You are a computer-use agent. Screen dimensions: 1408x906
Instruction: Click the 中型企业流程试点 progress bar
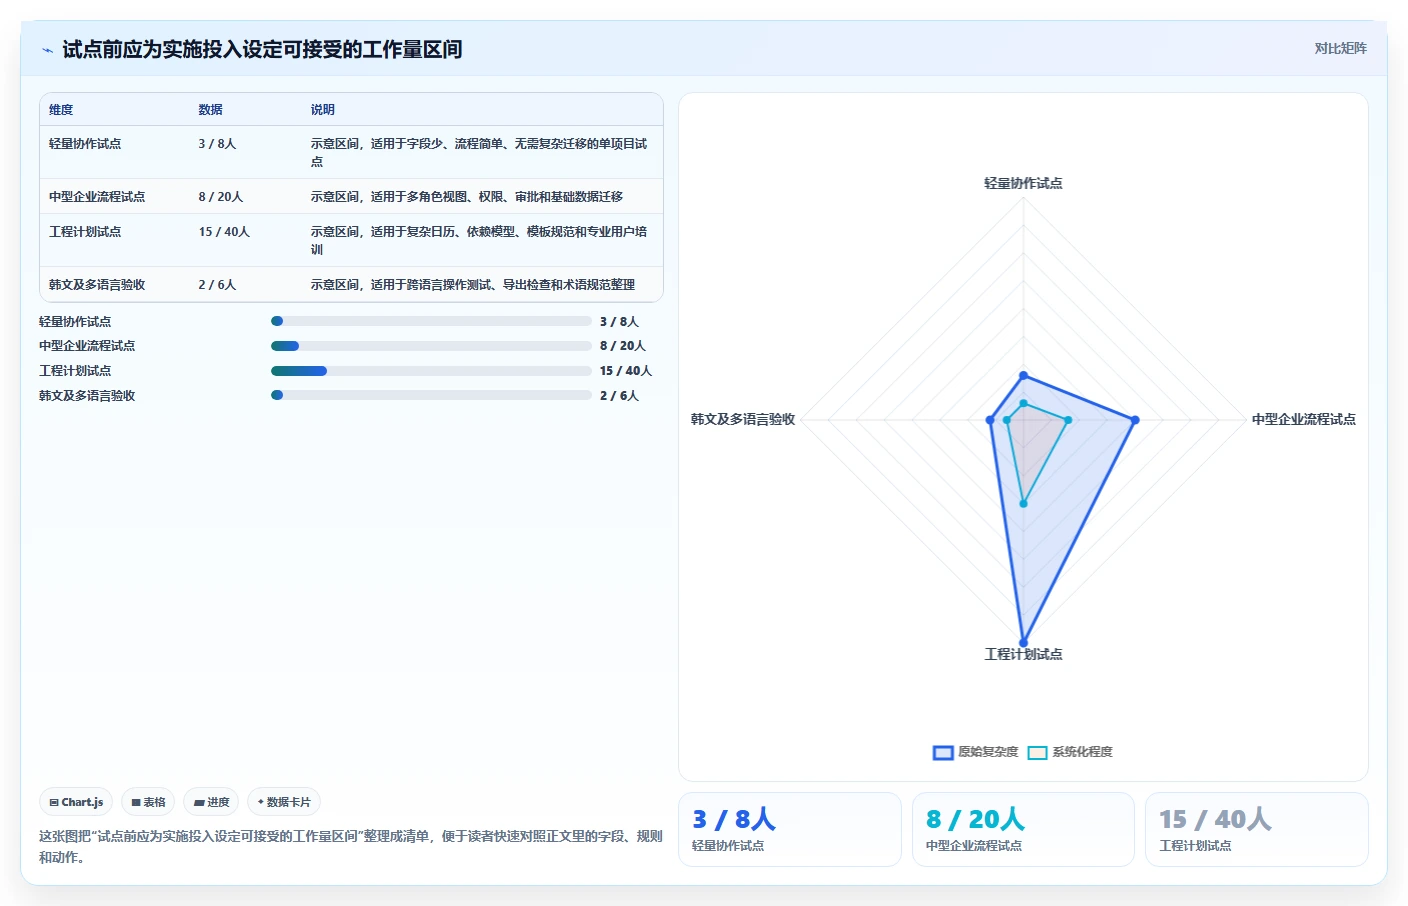tap(431, 346)
